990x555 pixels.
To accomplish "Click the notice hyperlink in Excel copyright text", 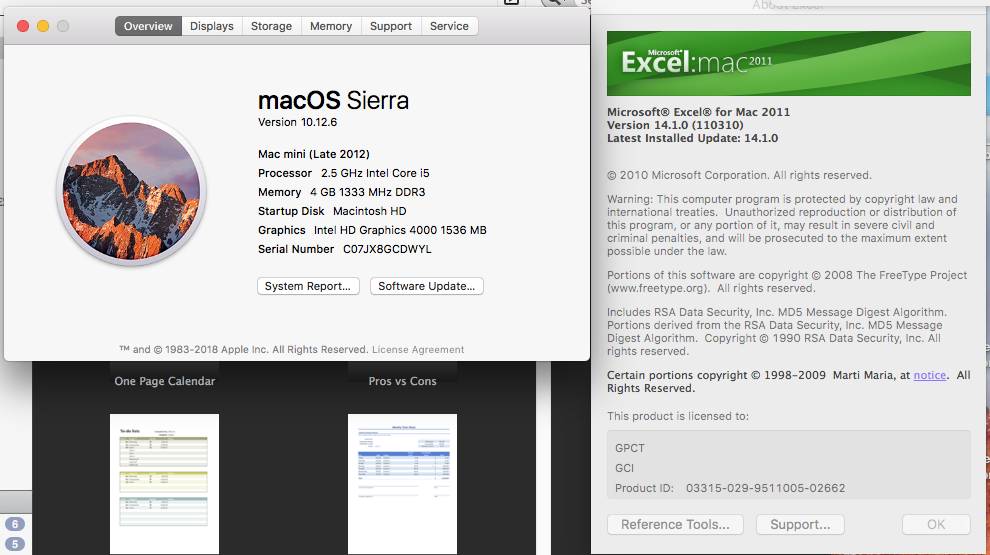I will (929, 375).
